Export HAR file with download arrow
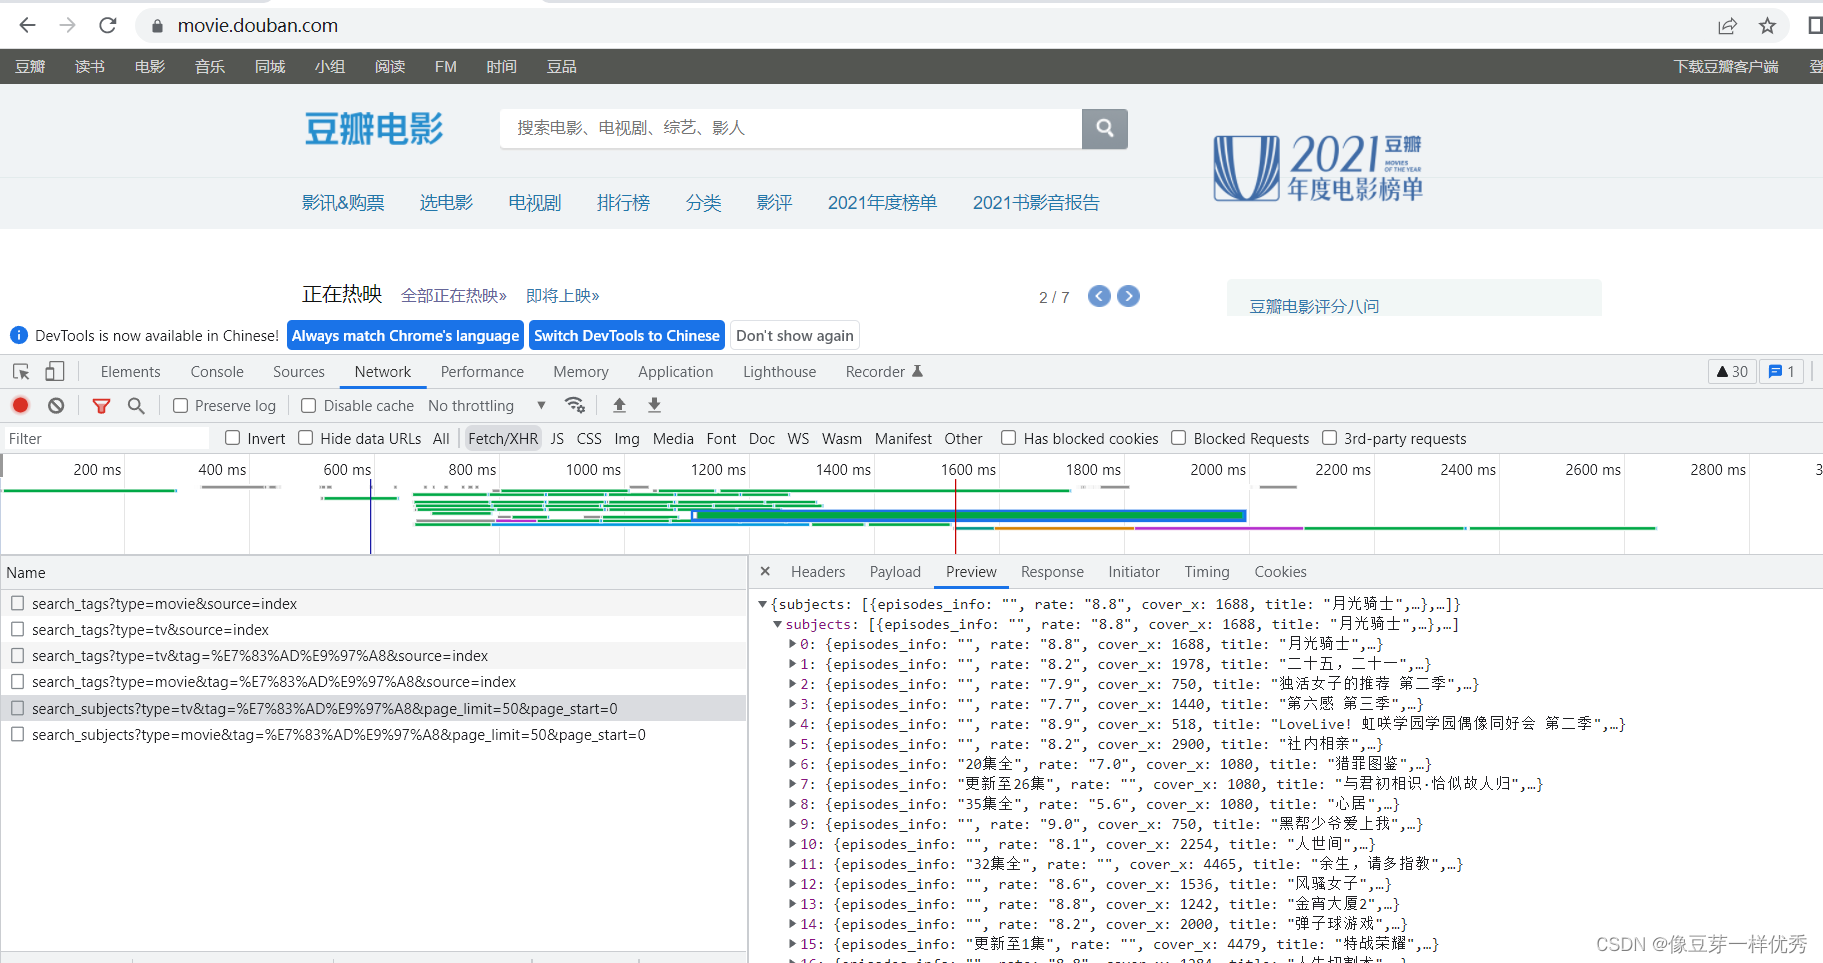The height and width of the screenshot is (963, 1823). [x=654, y=405]
